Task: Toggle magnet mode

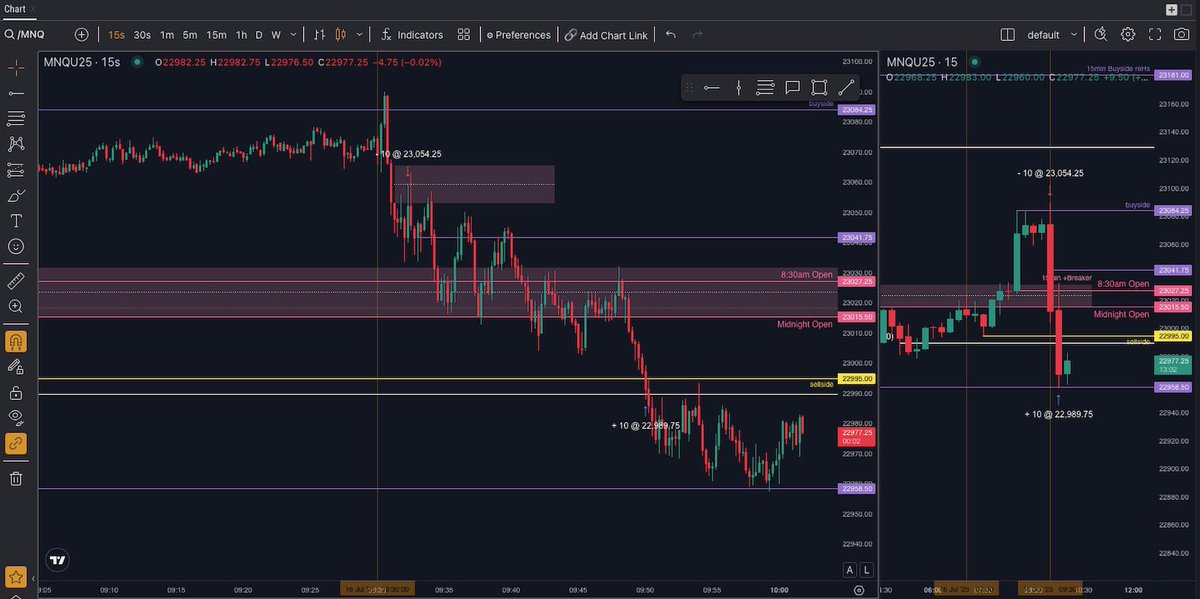Action: tap(16, 341)
